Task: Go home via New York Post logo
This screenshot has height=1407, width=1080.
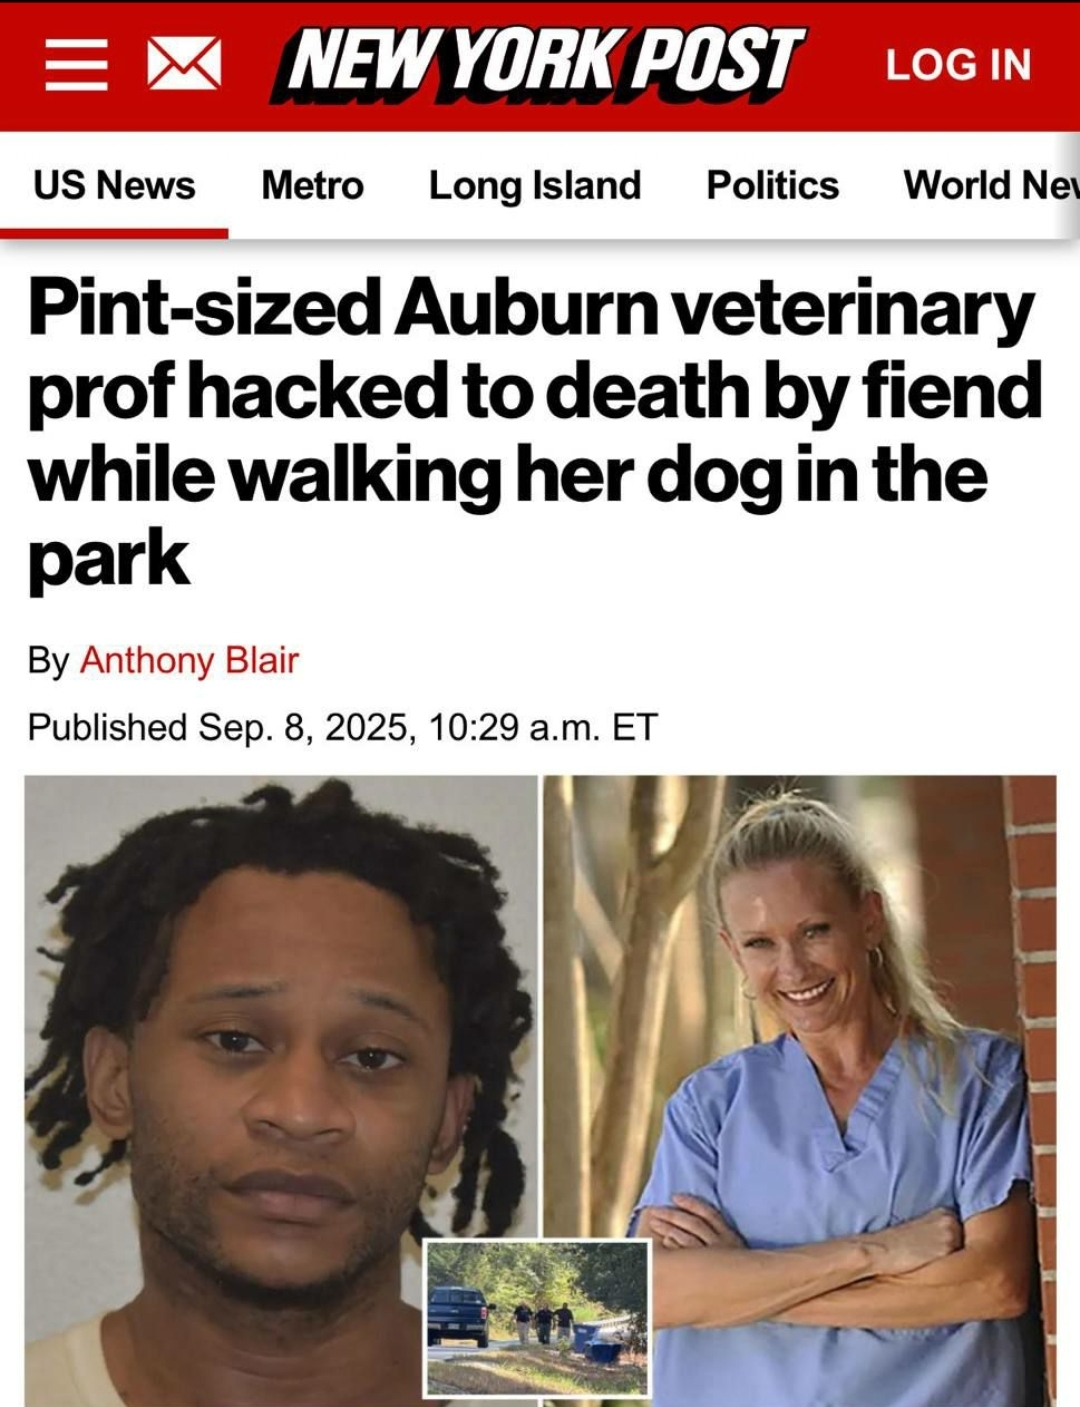Action: pos(538,64)
